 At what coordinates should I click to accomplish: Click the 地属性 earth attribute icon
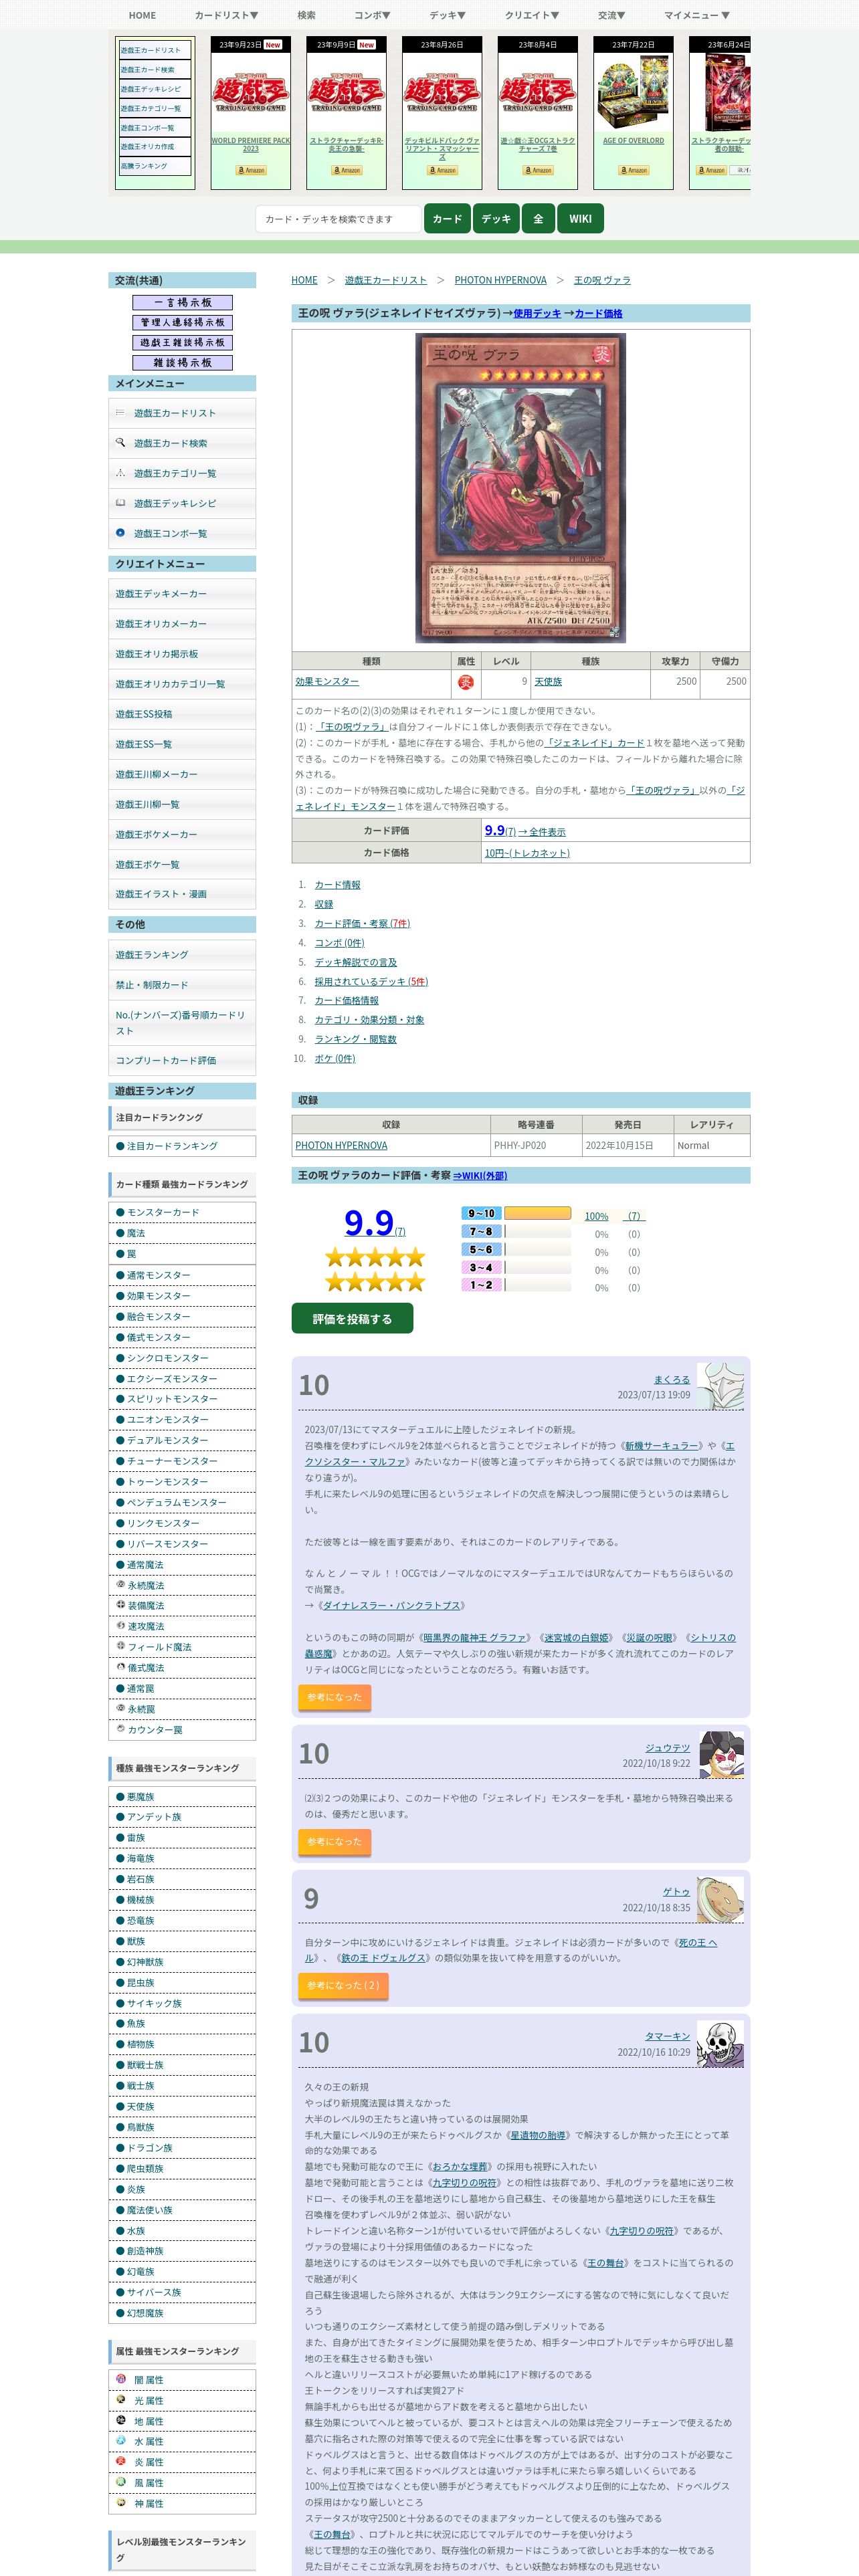121,2420
